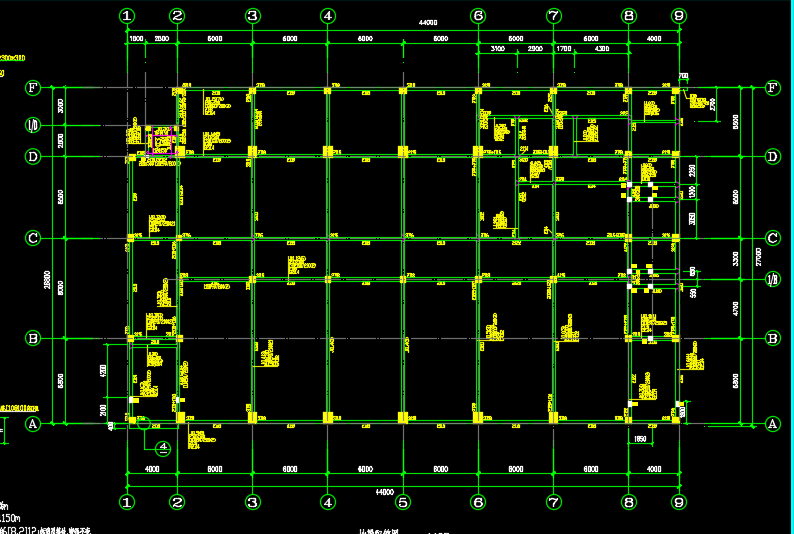Select the 1/D axis bubble
Screen dimensions: 794x534
pos(33,125)
